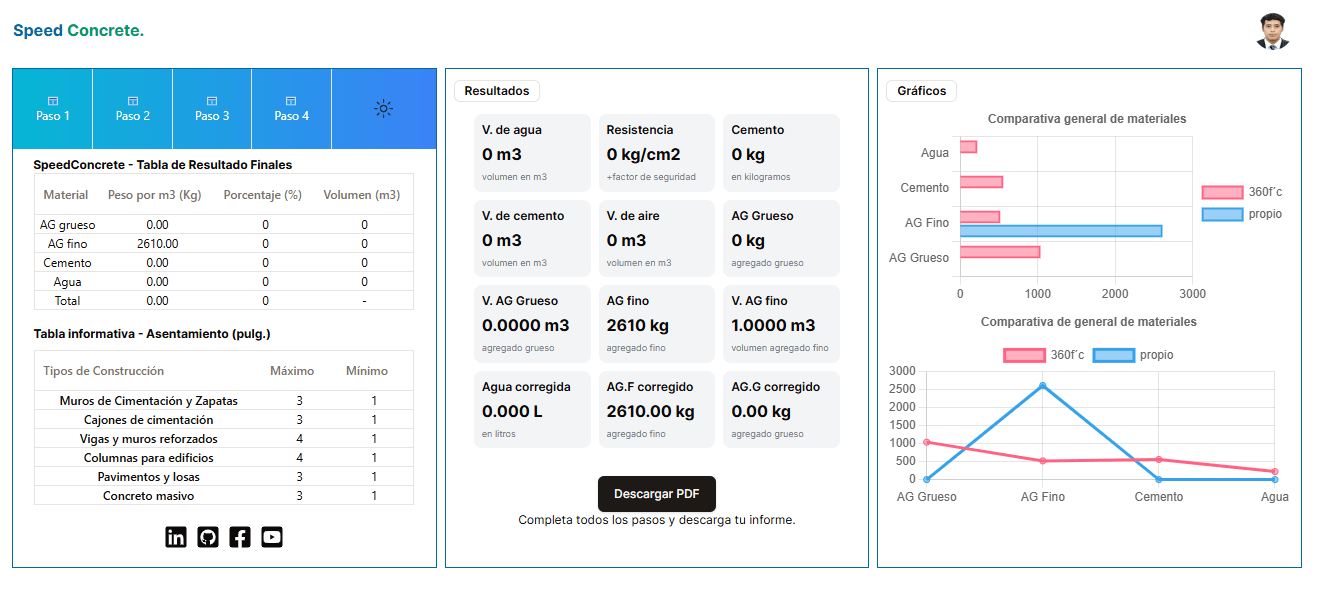Click the LinkedIn icon
Screen dimensions: 1319x594
point(176,537)
